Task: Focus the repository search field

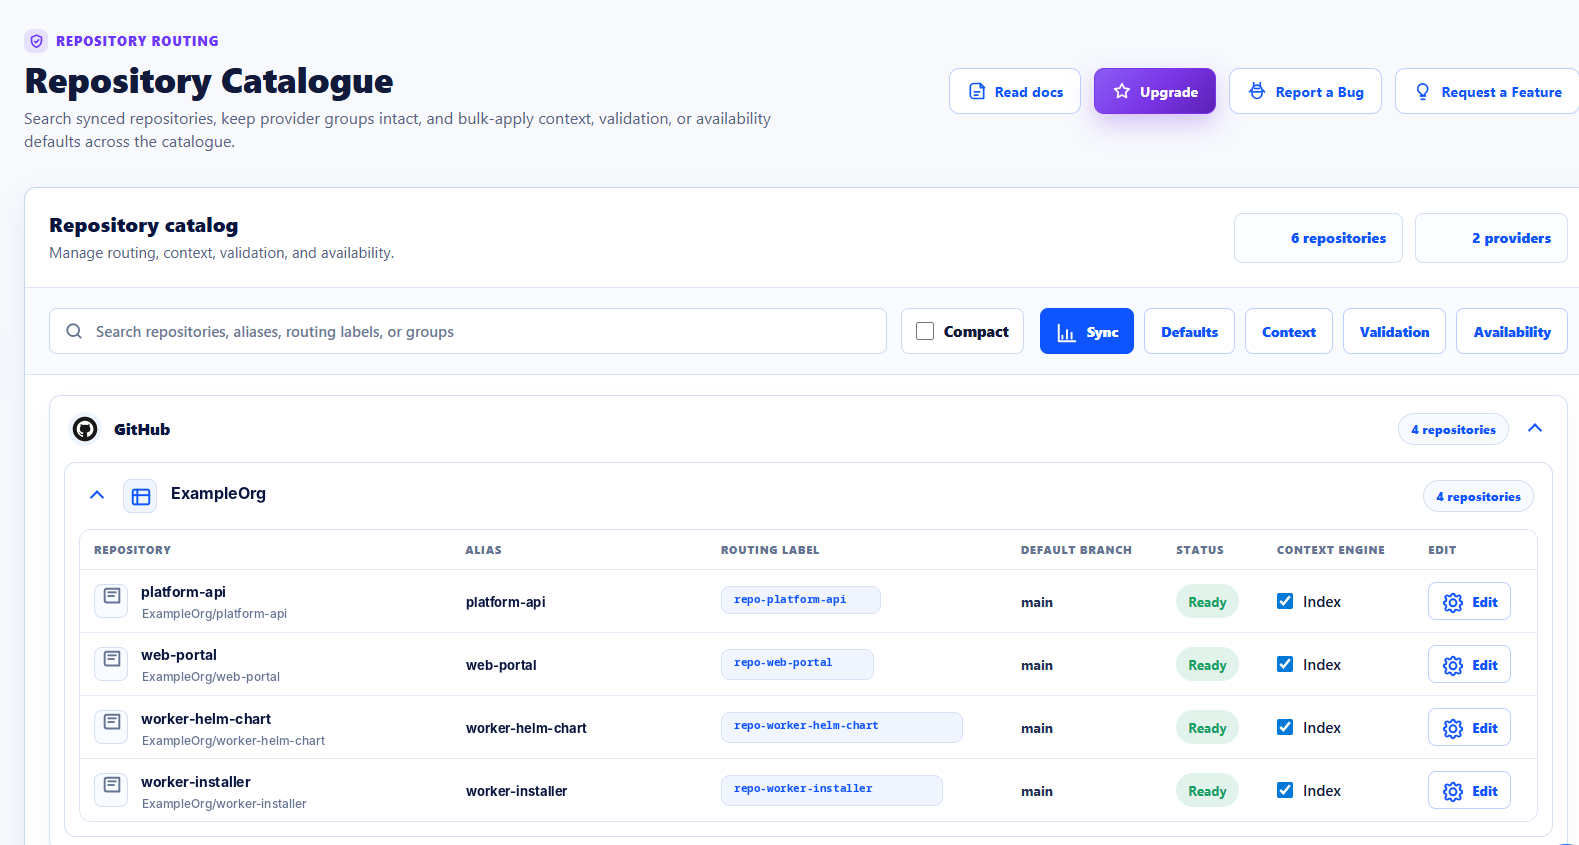Action: (468, 331)
